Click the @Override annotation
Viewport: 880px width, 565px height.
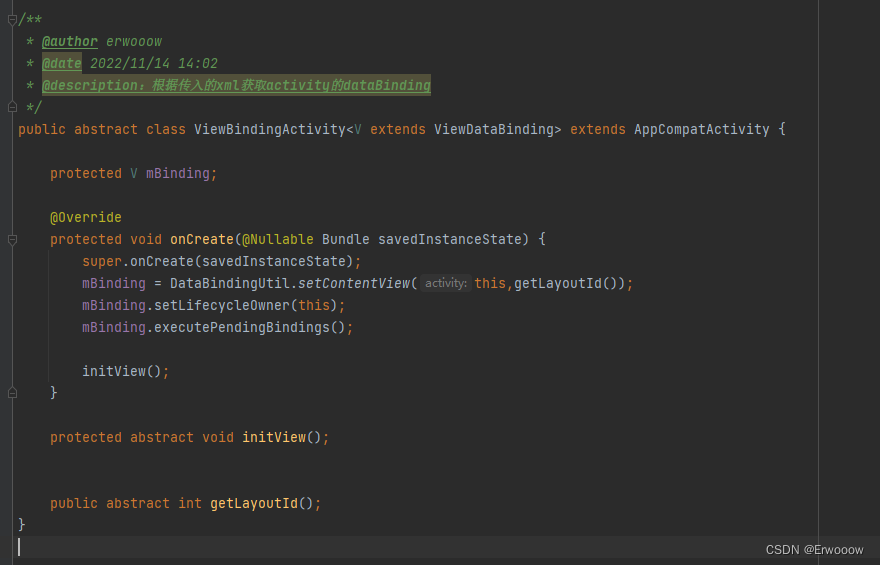pyautogui.click(x=86, y=217)
